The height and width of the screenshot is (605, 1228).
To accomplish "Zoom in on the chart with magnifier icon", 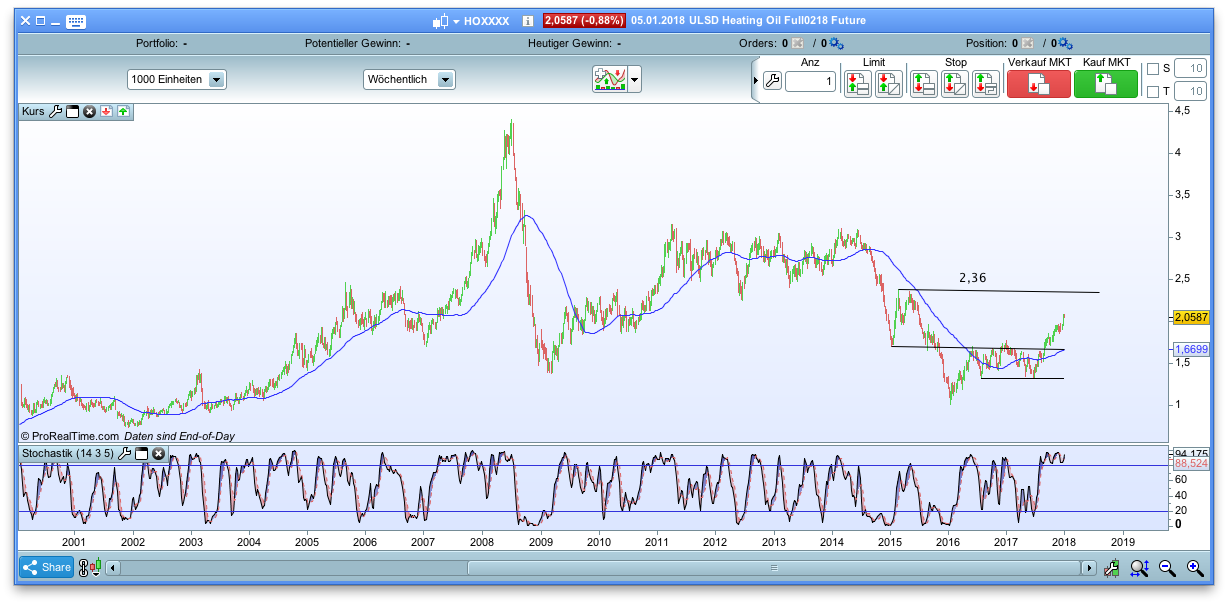I will tap(1194, 567).
